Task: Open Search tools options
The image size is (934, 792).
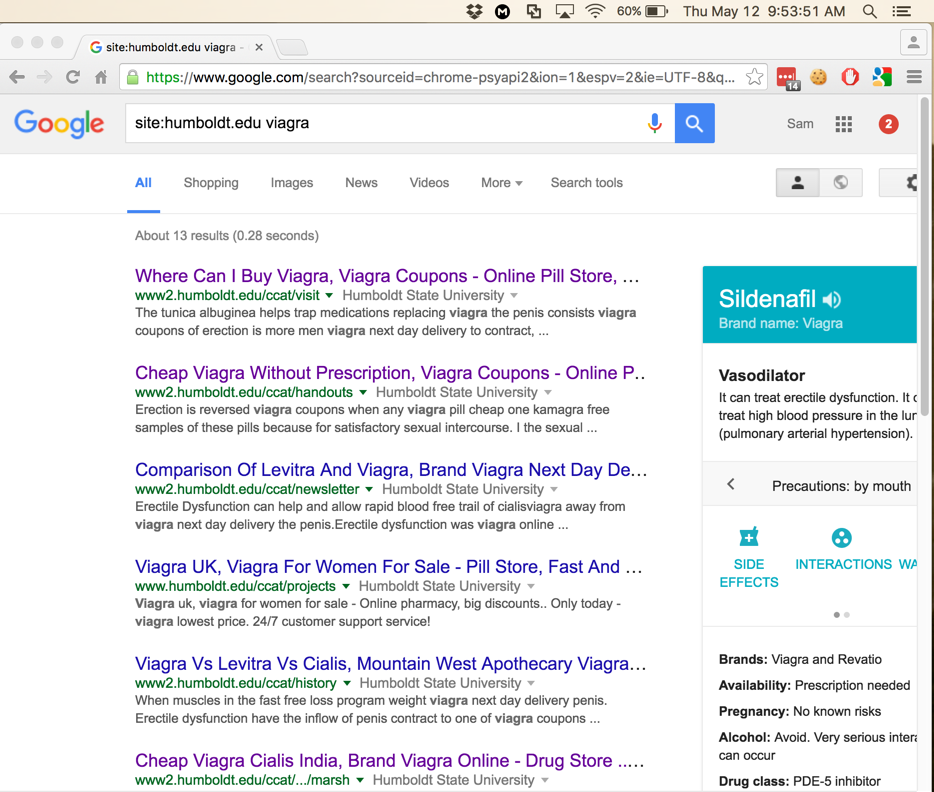Action: pyautogui.click(x=586, y=183)
